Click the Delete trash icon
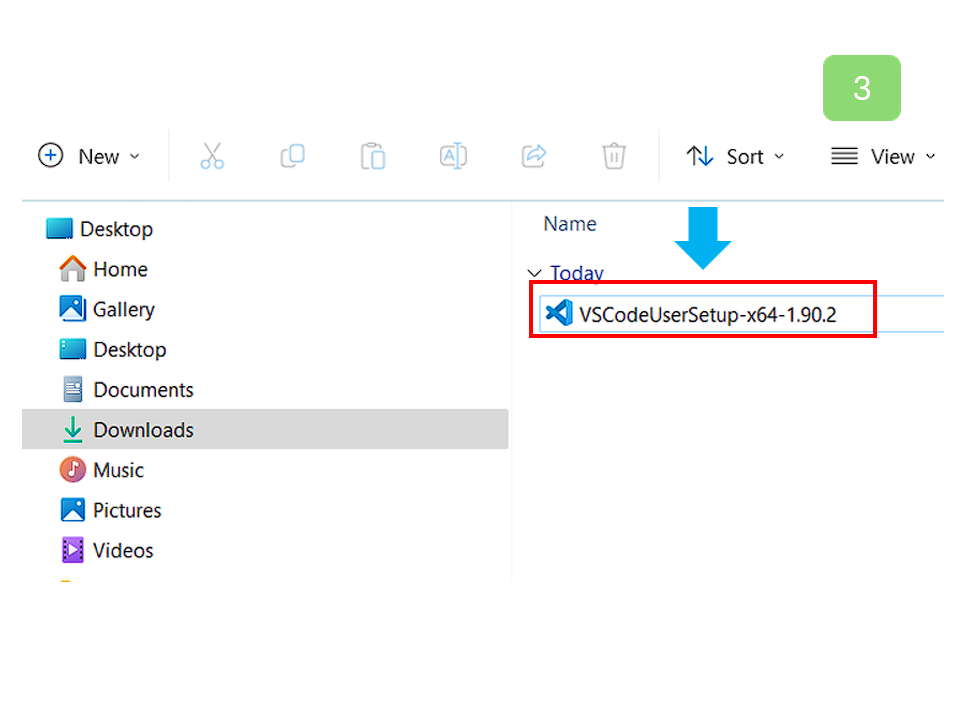The height and width of the screenshot is (719, 963). pyautogui.click(x=614, y=156)
